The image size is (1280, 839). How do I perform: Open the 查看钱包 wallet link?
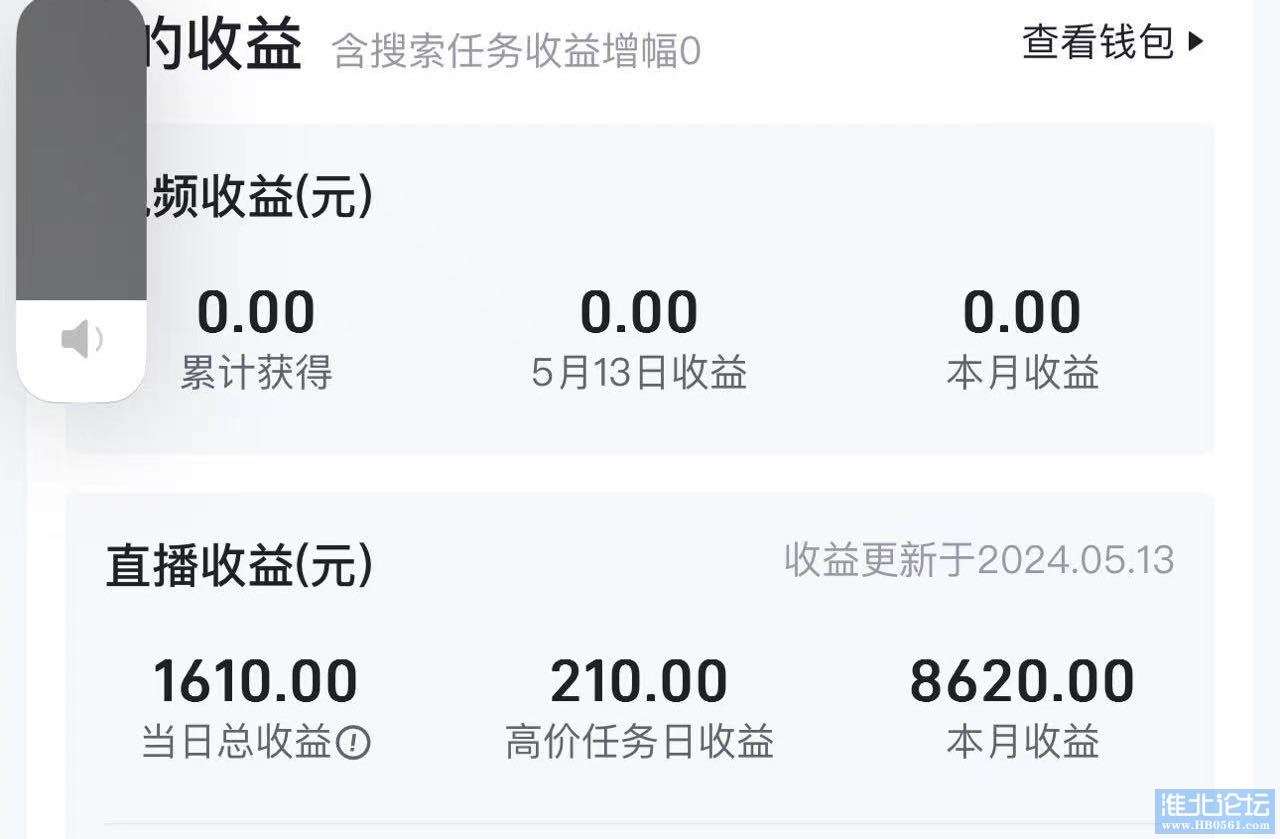1098,42
